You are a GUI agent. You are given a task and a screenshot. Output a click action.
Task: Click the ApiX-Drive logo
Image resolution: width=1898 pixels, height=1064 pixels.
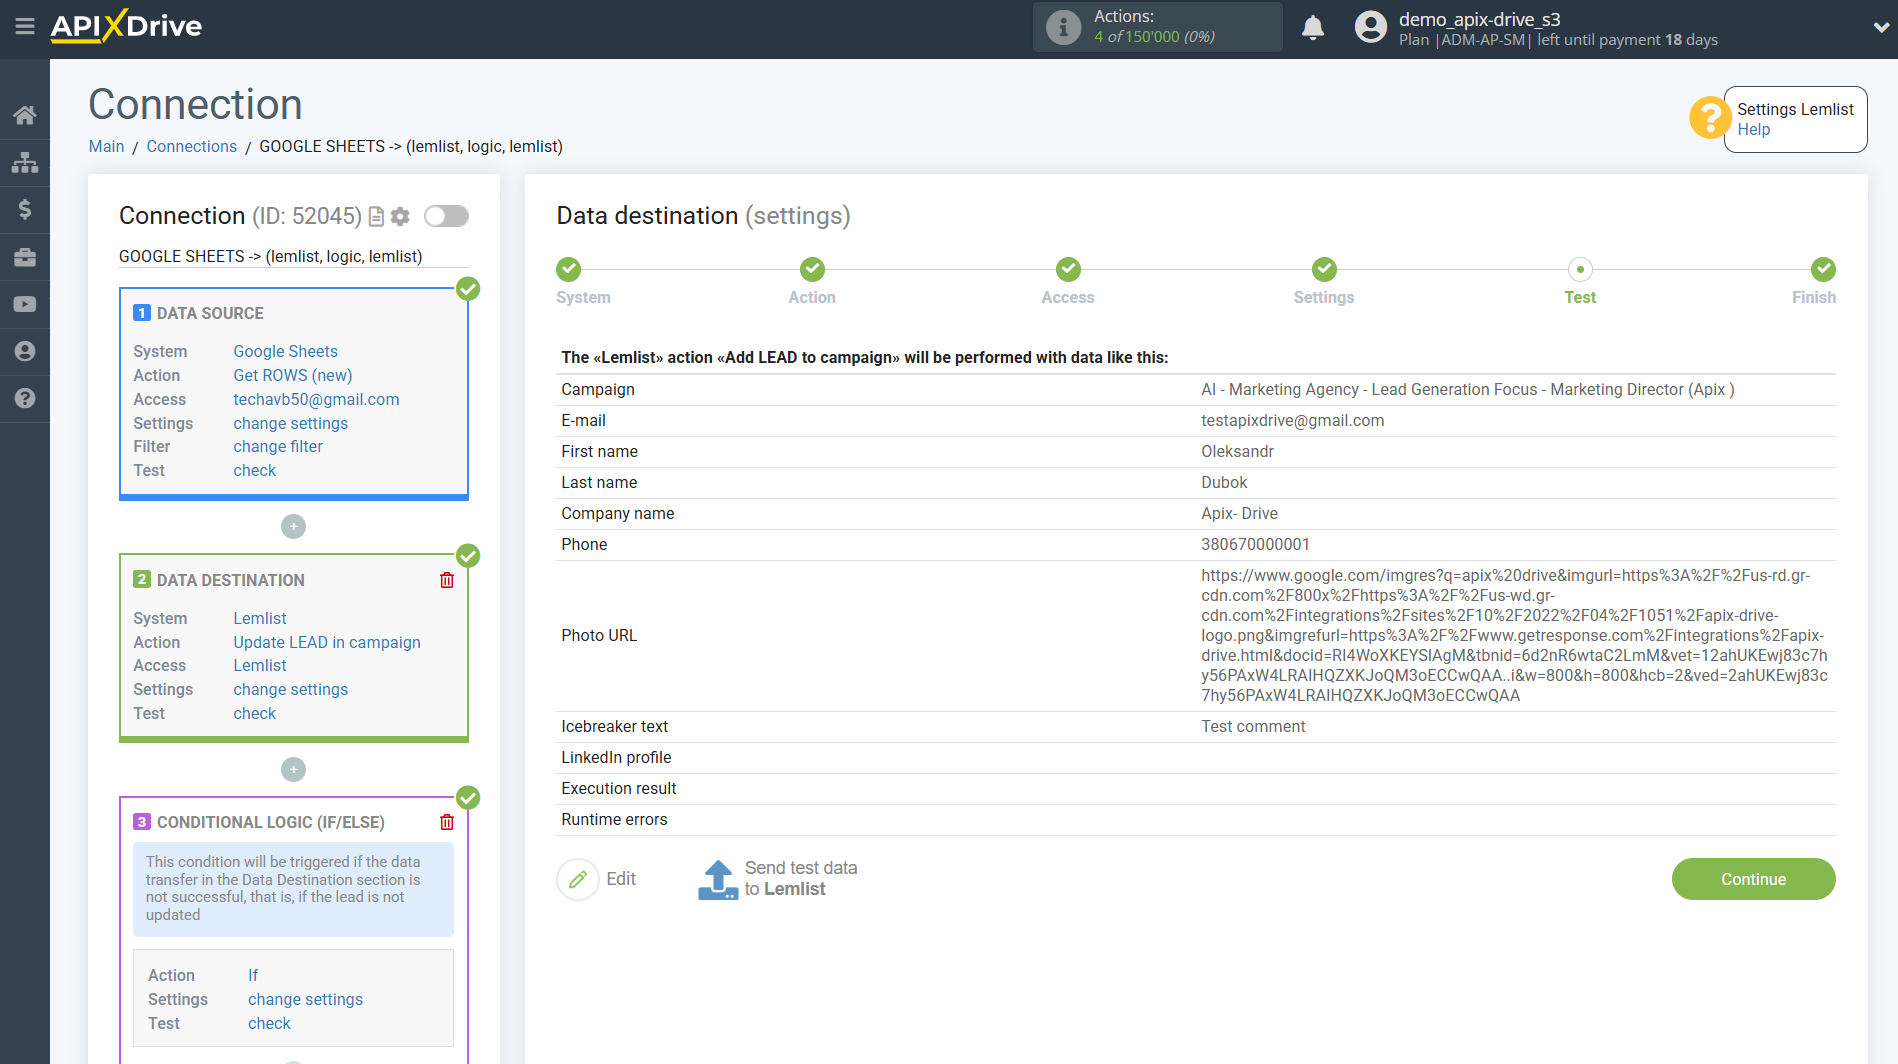(x=126, y=26)
